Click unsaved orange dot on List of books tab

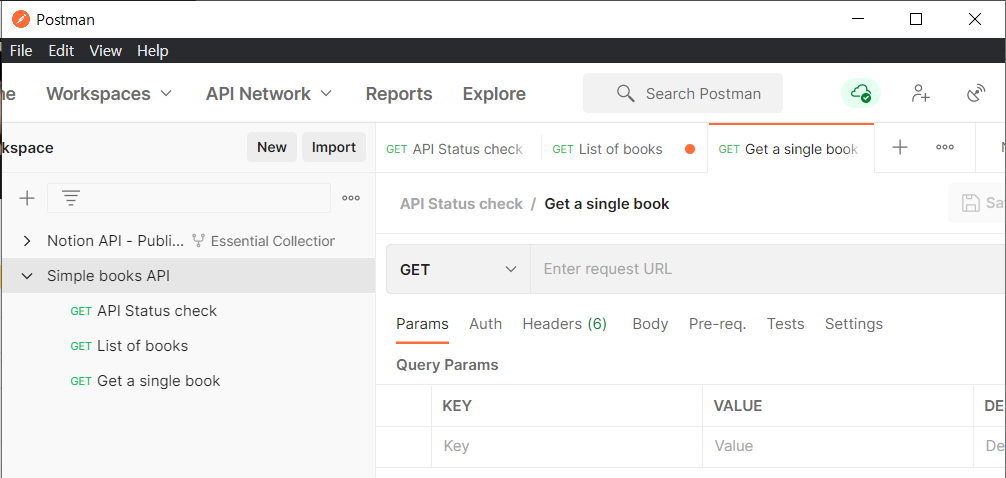point(690,149)
